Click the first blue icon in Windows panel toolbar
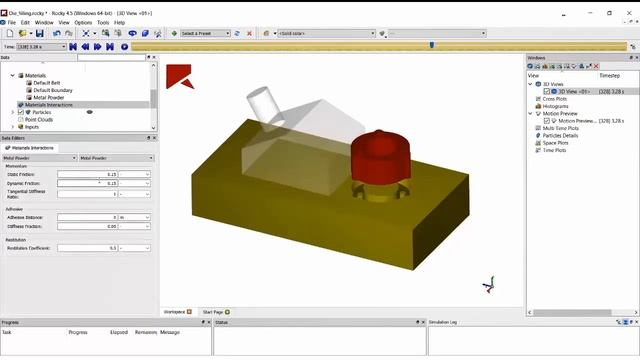 coord(530,66)
